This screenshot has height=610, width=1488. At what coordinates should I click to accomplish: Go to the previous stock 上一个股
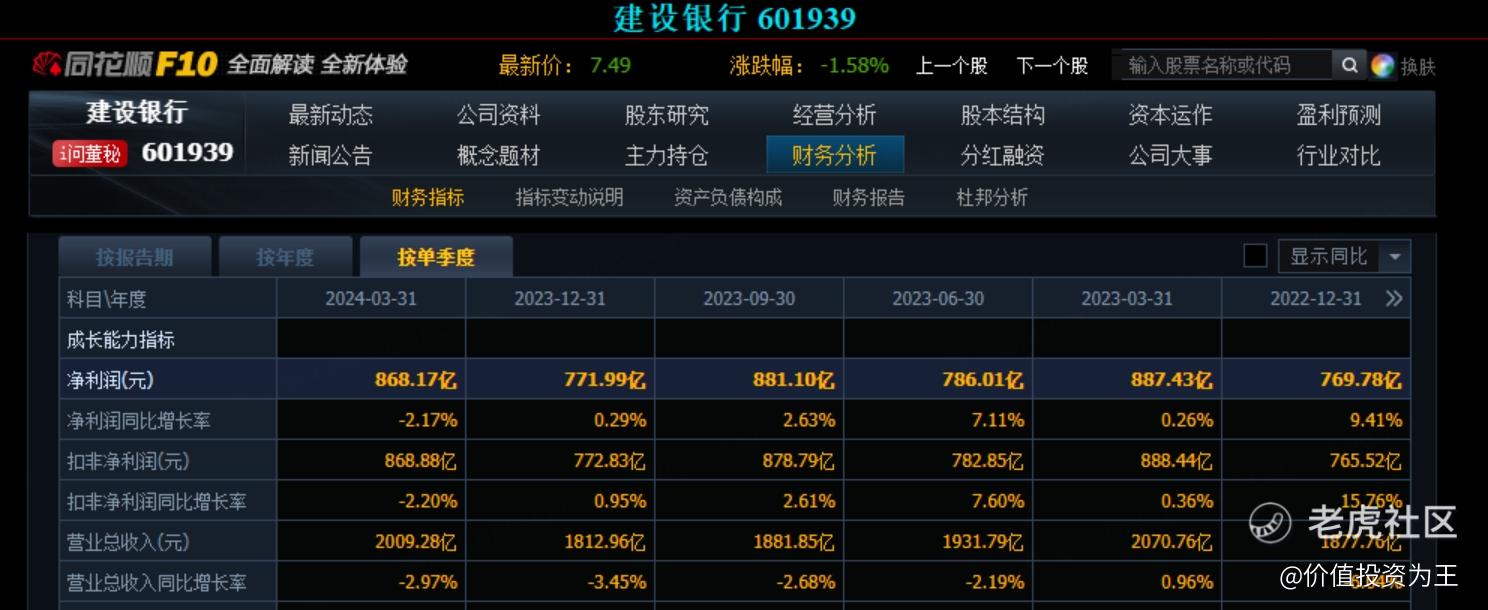pos(951,66)
